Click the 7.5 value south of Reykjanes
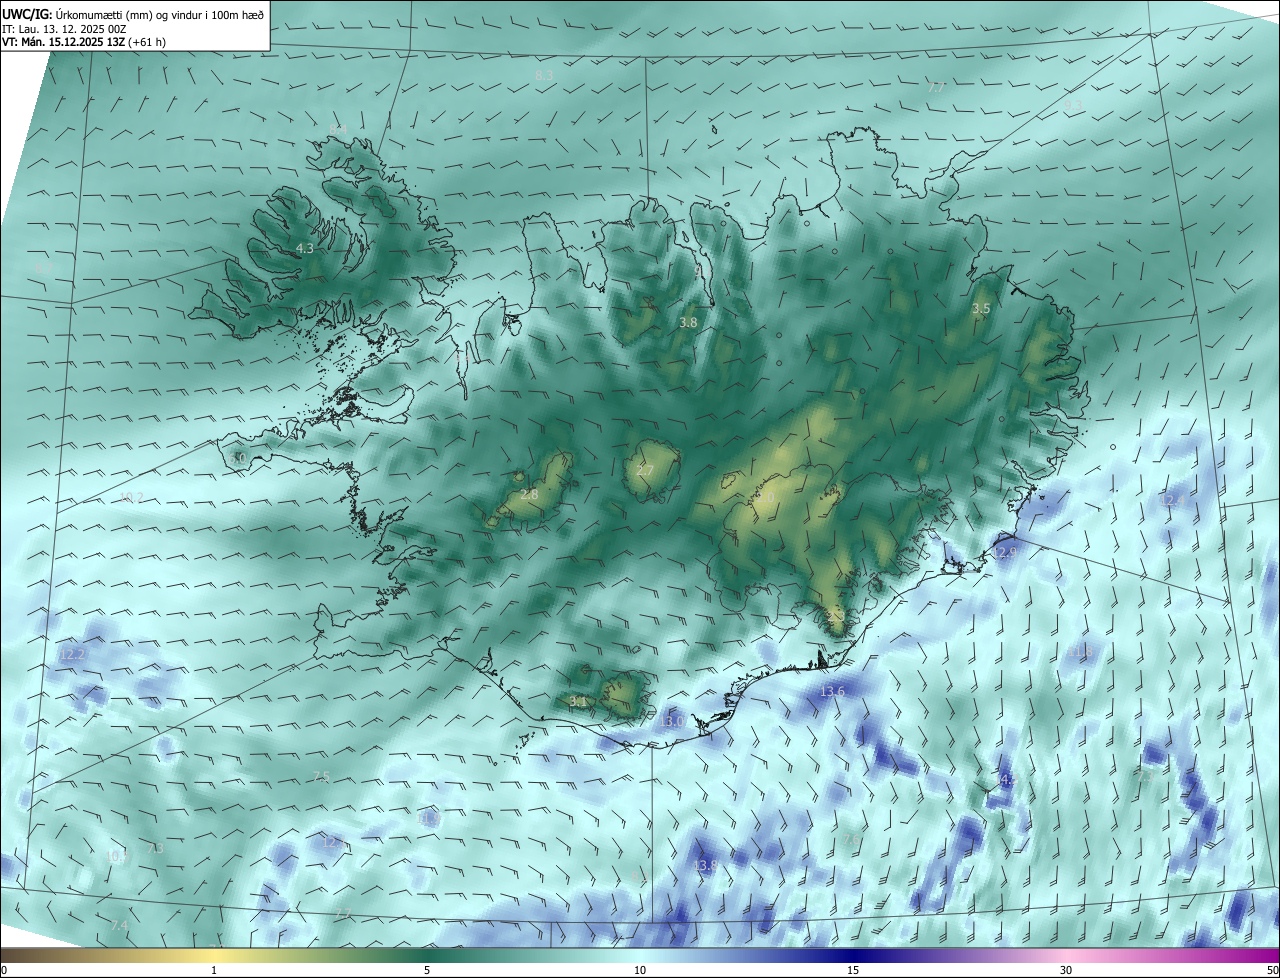1280x978 pixels. coord(321,777)
